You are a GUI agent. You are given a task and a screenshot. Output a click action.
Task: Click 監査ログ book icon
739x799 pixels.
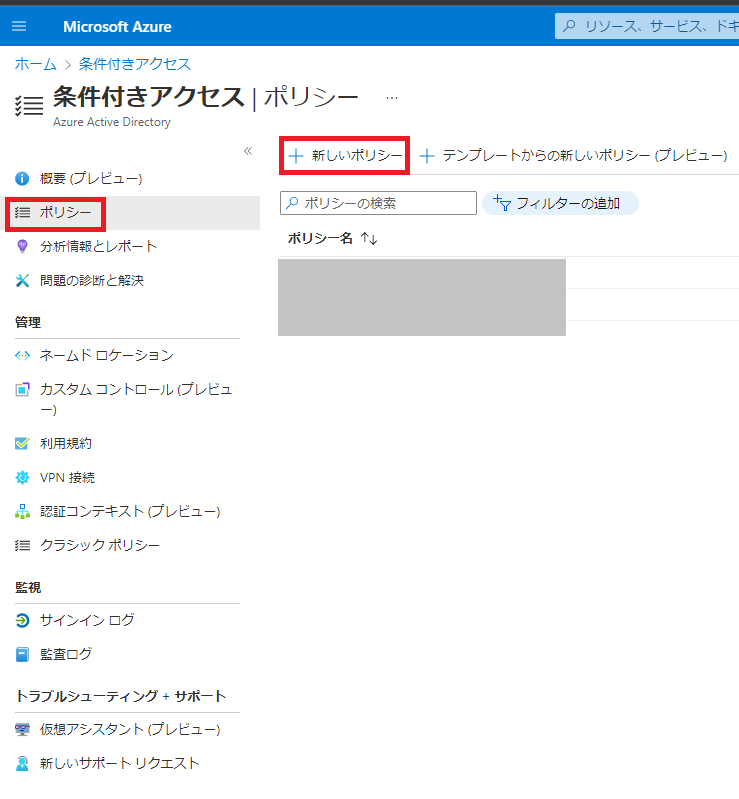click(x=22, y=654)
